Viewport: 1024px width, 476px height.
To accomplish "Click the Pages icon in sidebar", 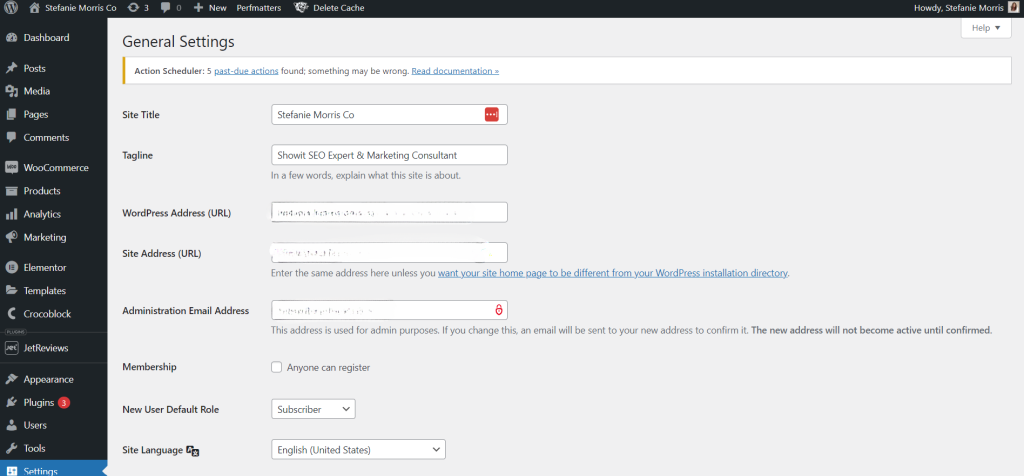I will [x=11, y=114].
